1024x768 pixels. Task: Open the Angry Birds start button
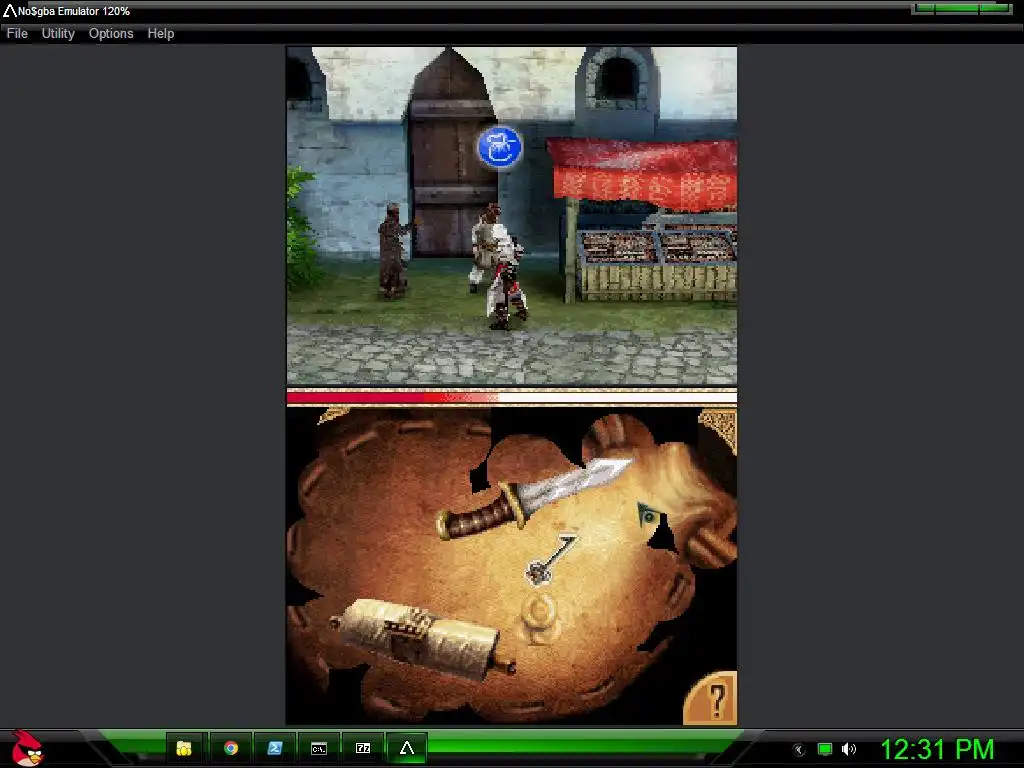(x=27, y=748)
